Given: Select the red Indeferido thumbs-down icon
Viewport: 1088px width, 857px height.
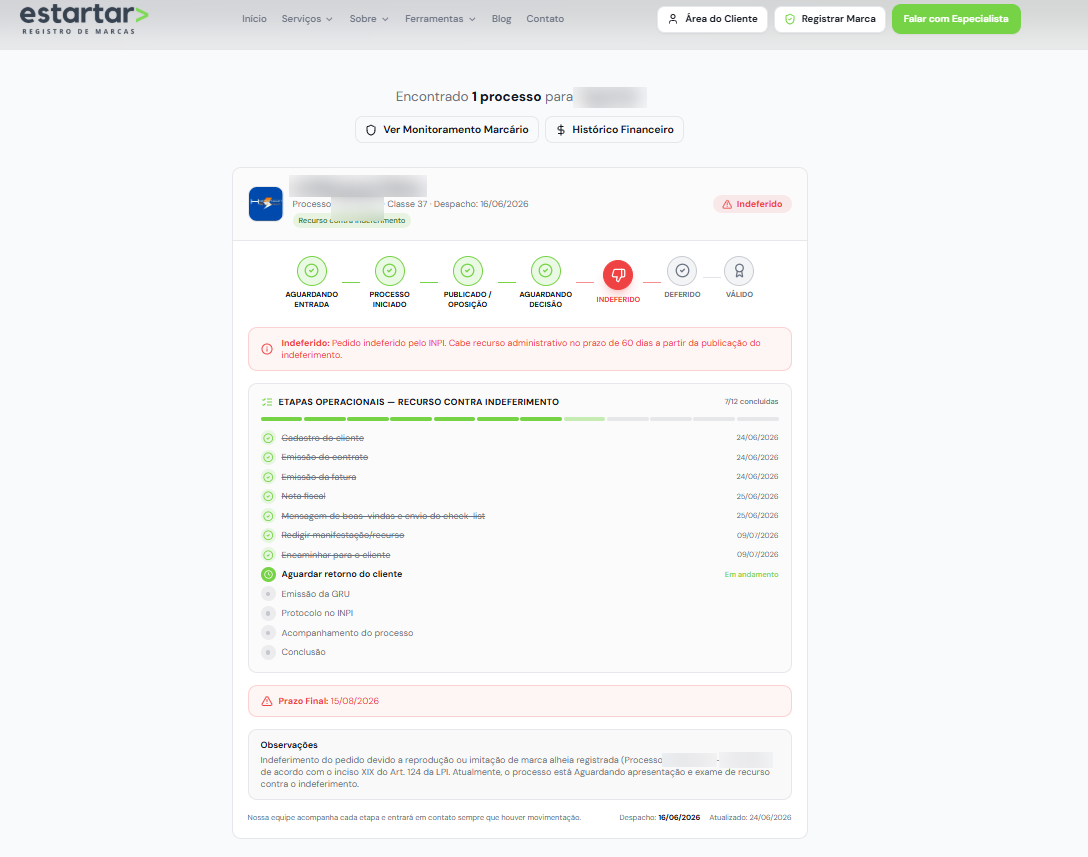Looking at the screenshot, I should [618, 275].
